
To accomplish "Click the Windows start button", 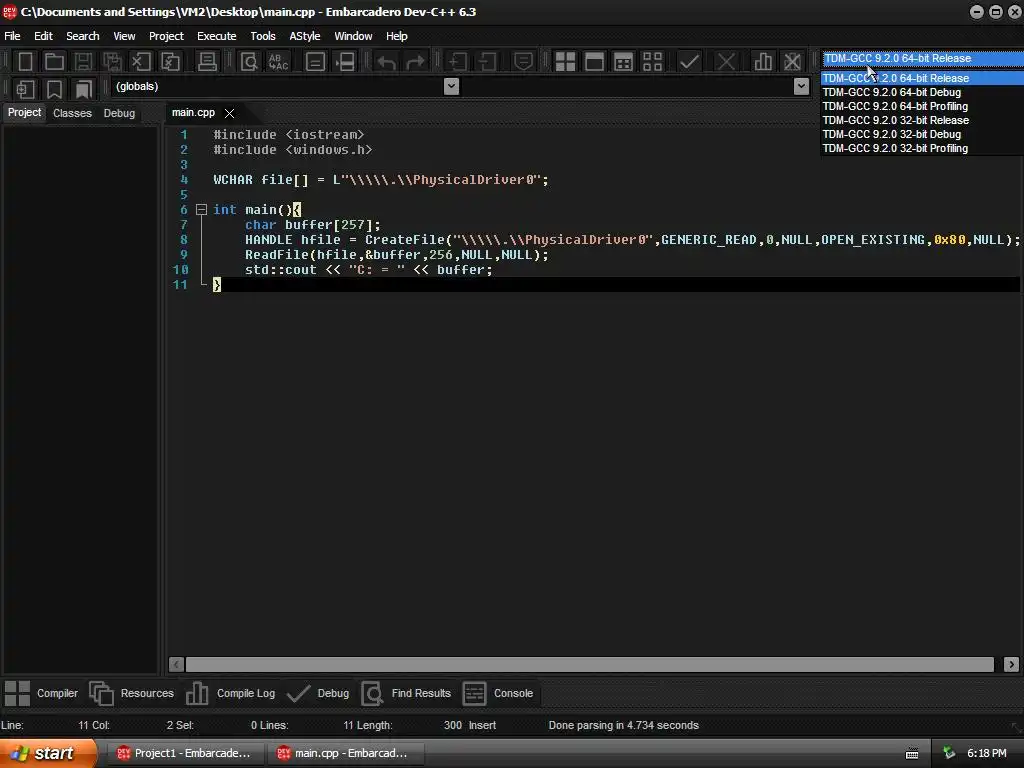I will [x=47, y=753].
